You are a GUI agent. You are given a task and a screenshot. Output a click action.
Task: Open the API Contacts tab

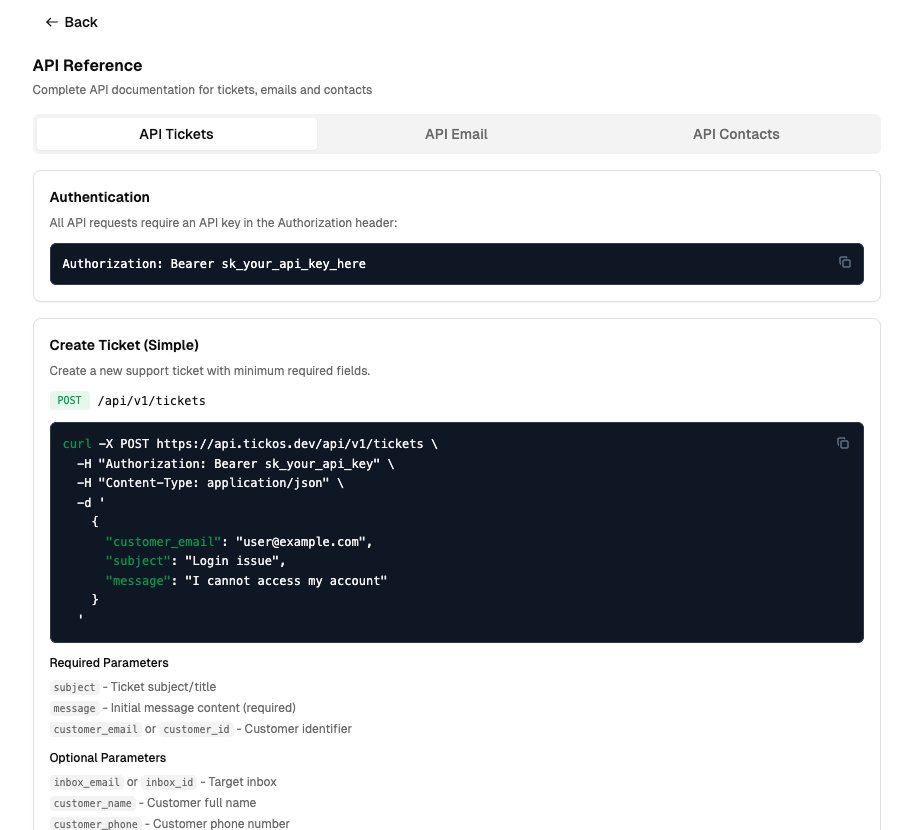736,134
